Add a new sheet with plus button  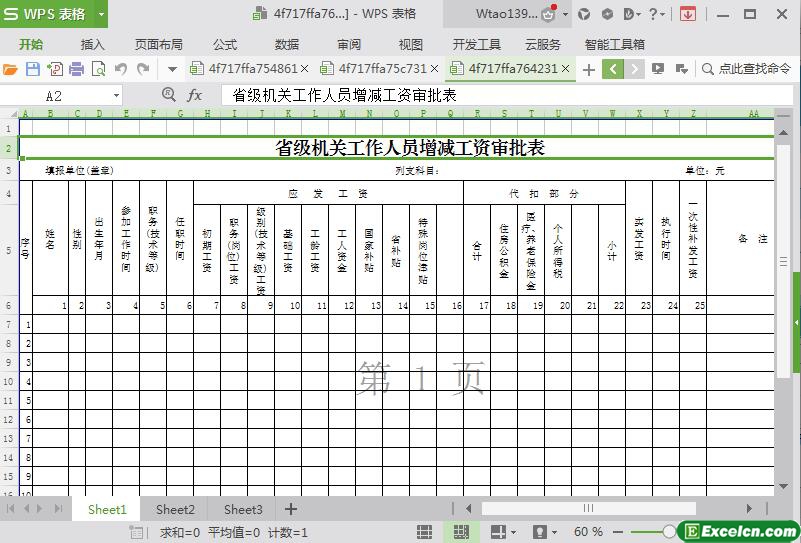(x=291, y=509)
